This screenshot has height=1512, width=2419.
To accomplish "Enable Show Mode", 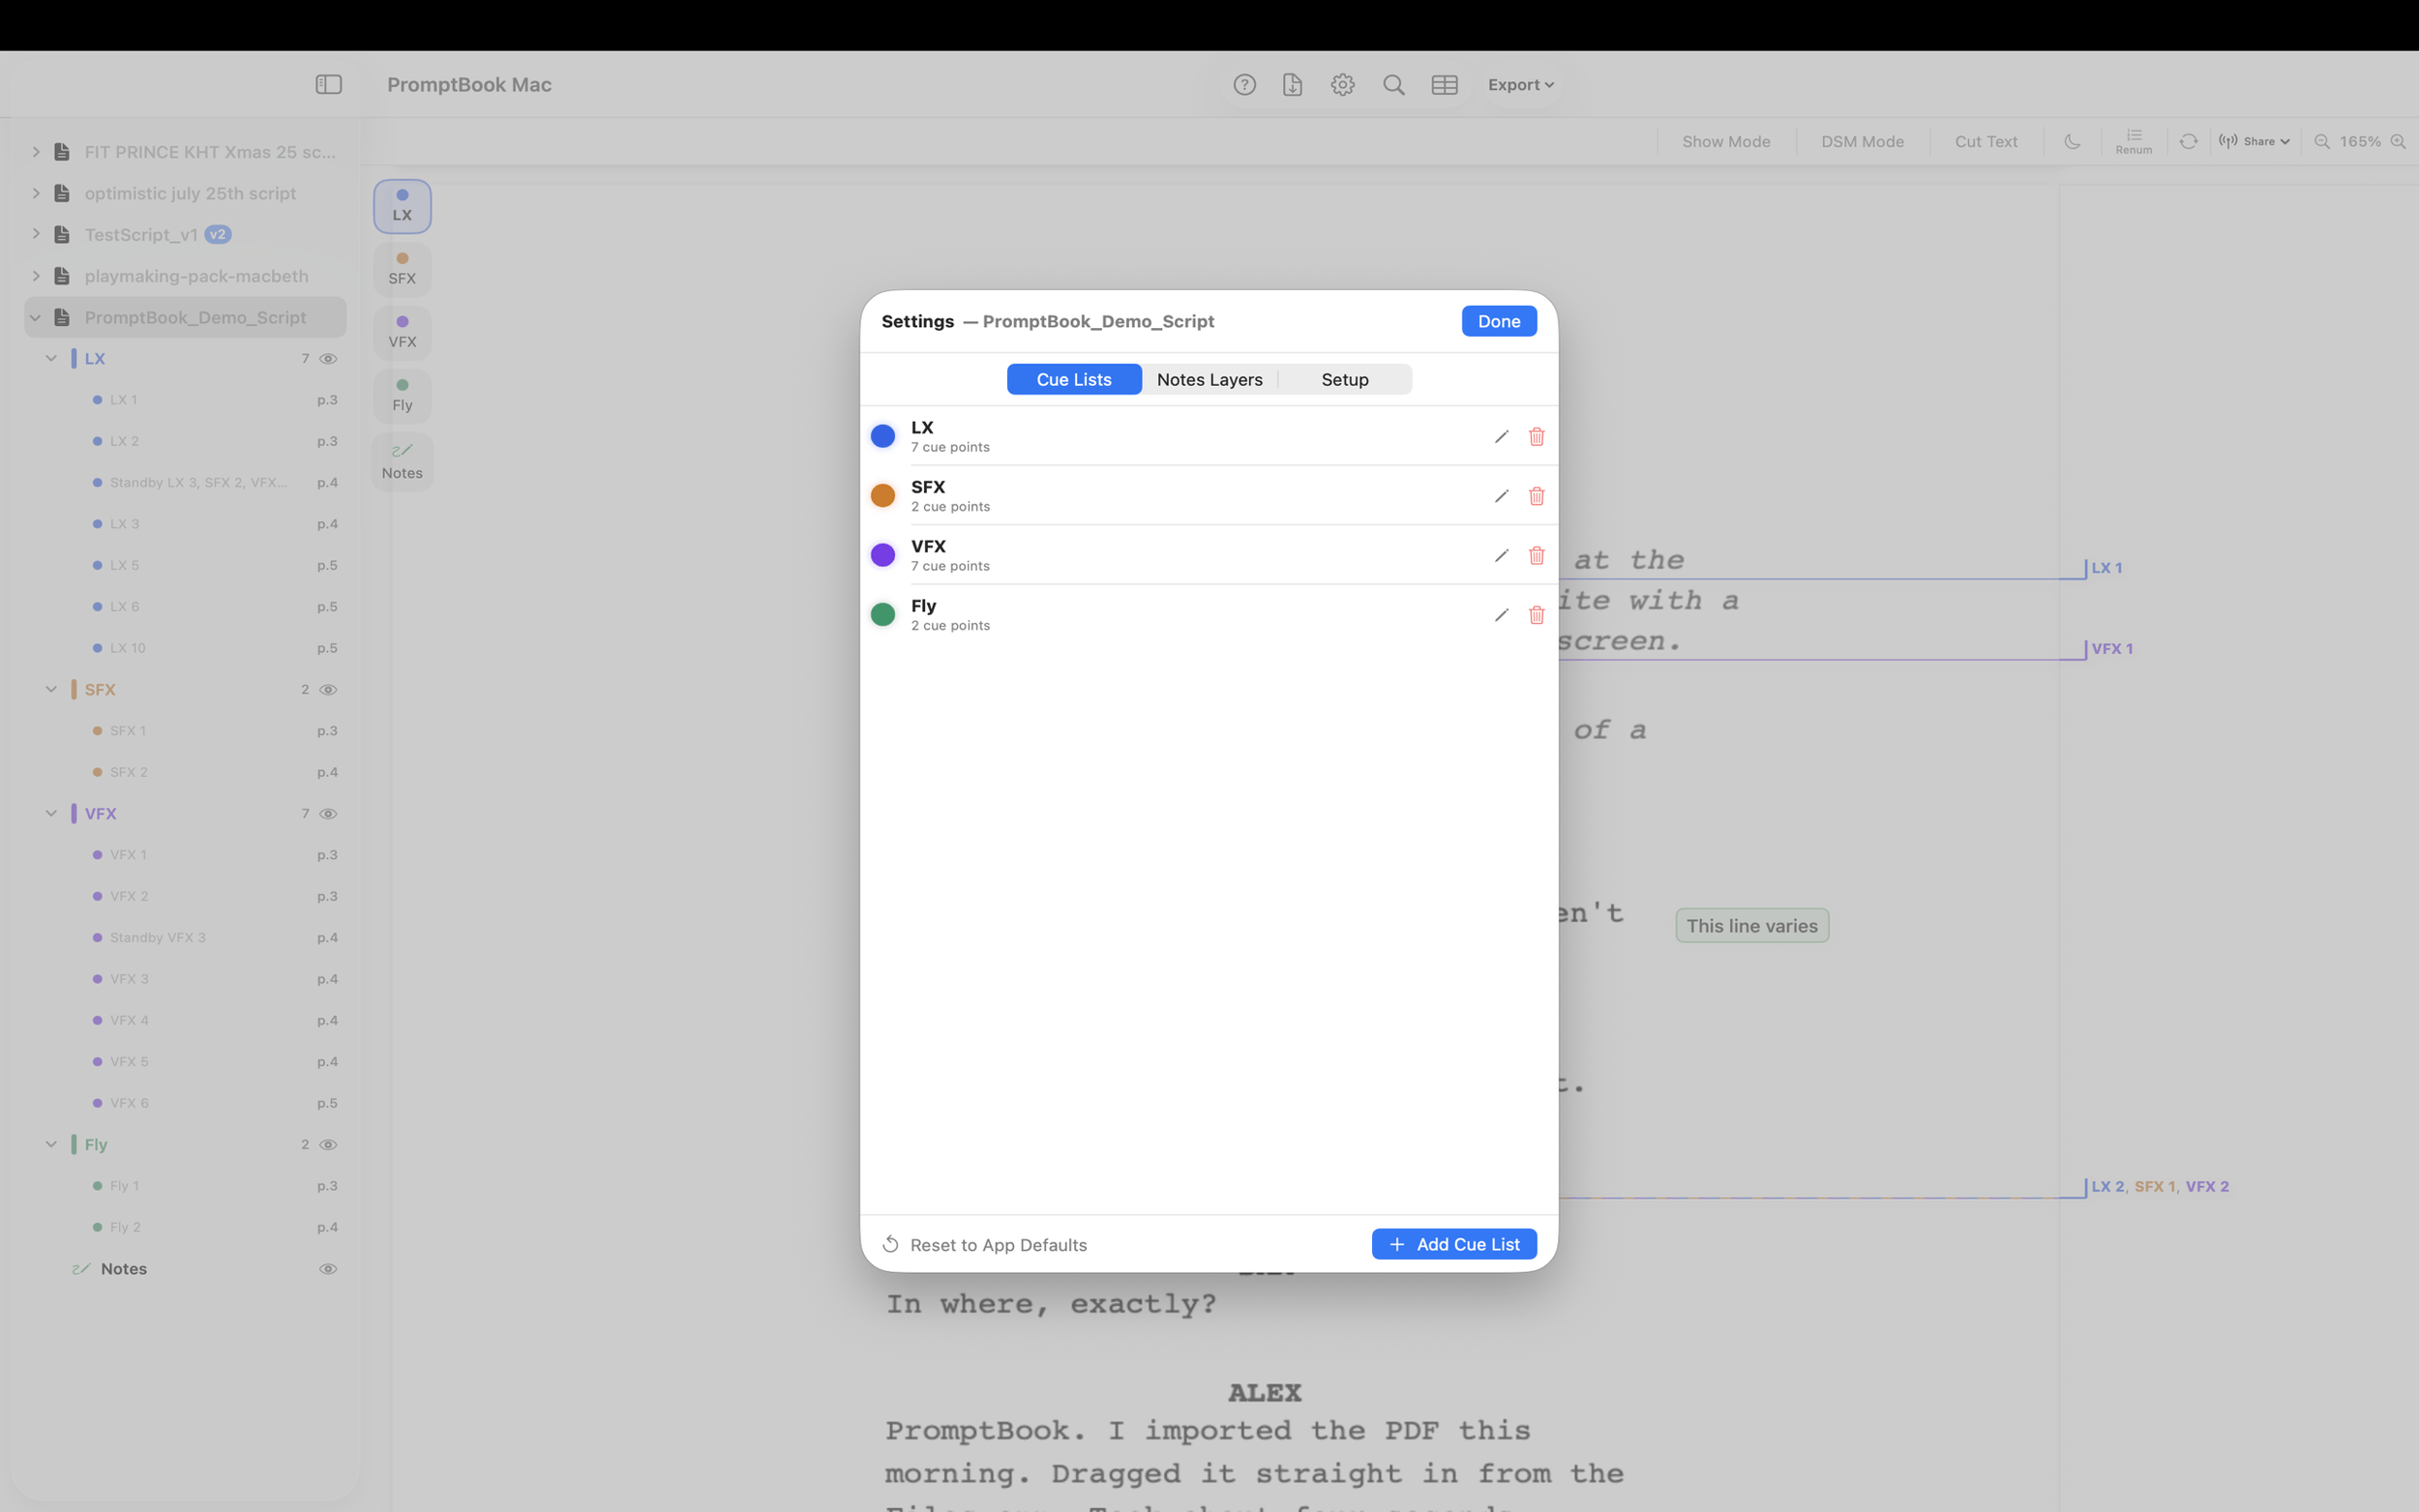I will coord(1725,141).
